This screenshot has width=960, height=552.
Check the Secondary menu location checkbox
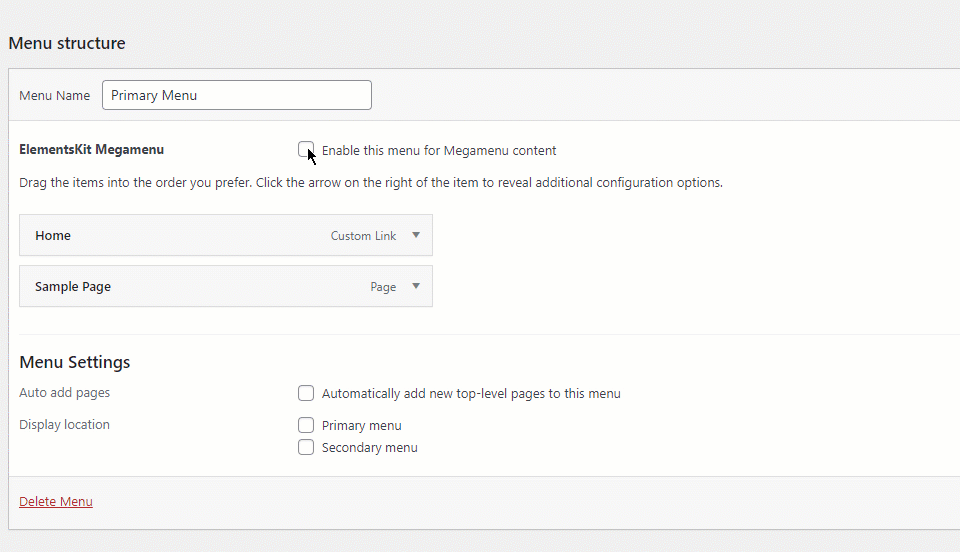point(306,447)
